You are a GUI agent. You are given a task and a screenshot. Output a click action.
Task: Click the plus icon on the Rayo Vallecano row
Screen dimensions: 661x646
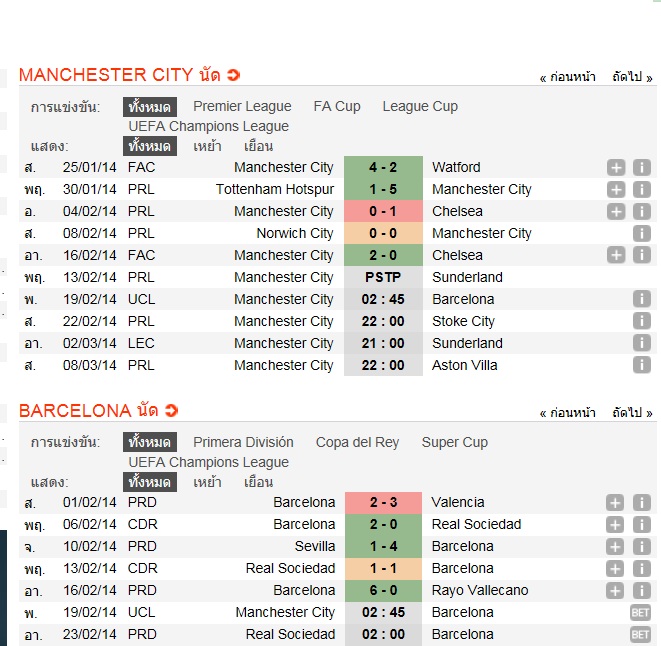(616, 590)
